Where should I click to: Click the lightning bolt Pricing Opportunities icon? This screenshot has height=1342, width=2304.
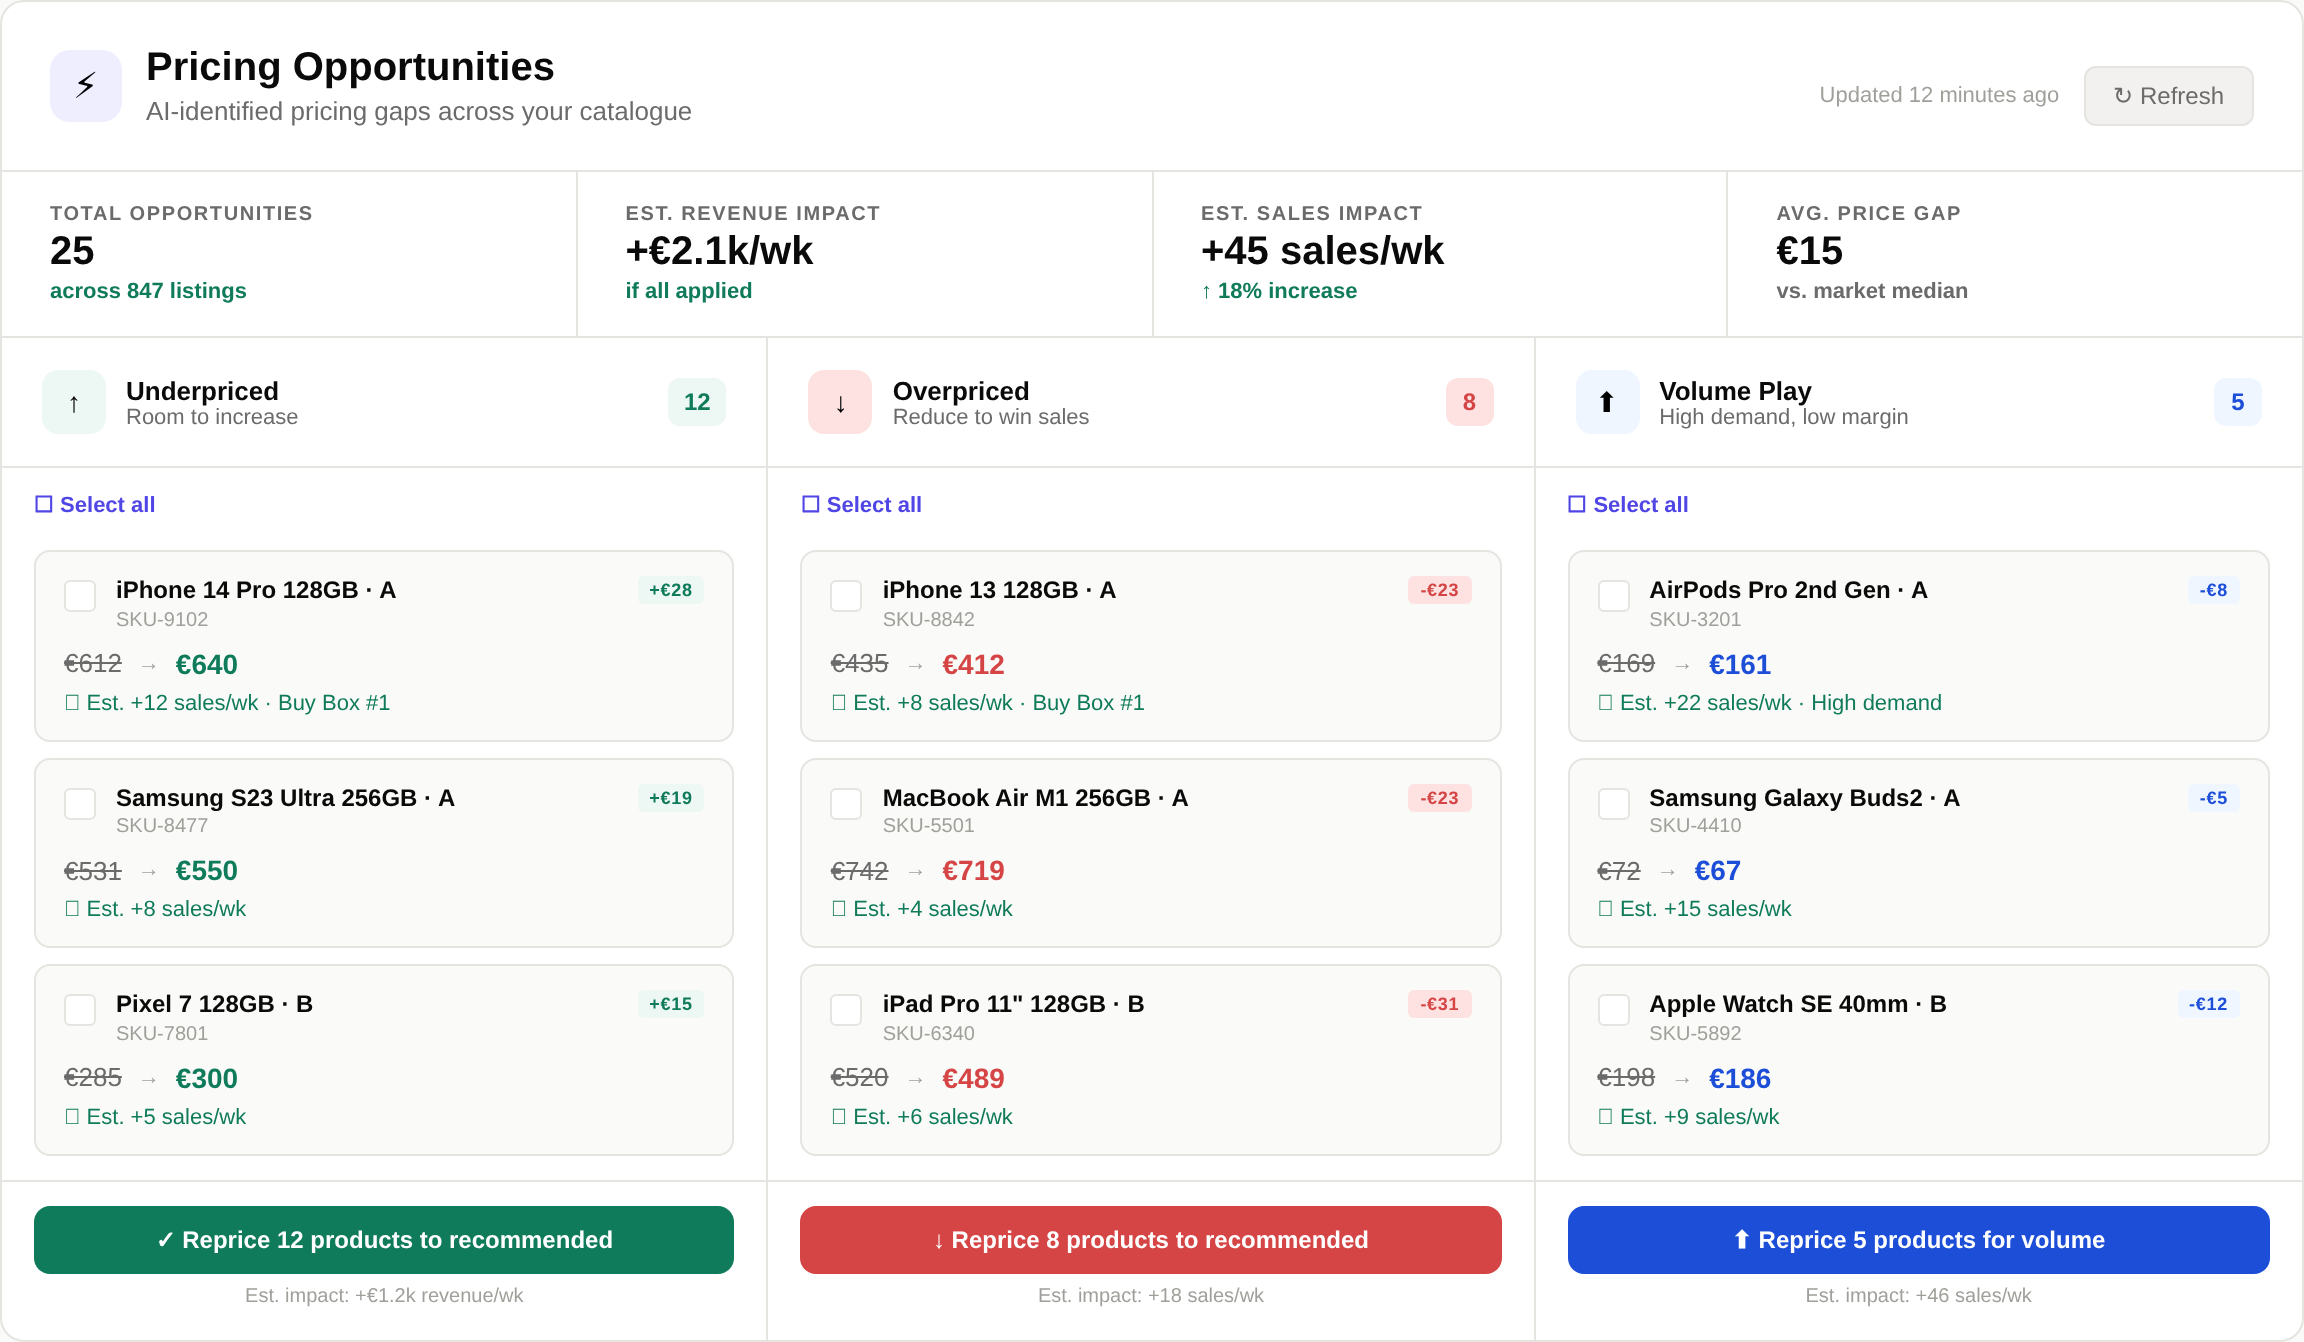[85, 86]
